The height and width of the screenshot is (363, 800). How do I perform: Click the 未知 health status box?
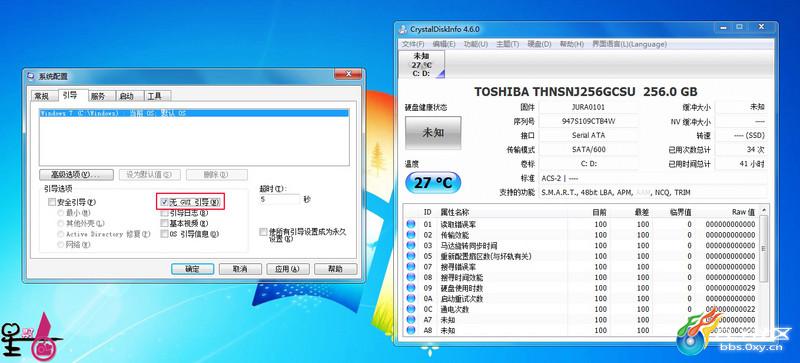pyautogui.click(x=433, y=133)
